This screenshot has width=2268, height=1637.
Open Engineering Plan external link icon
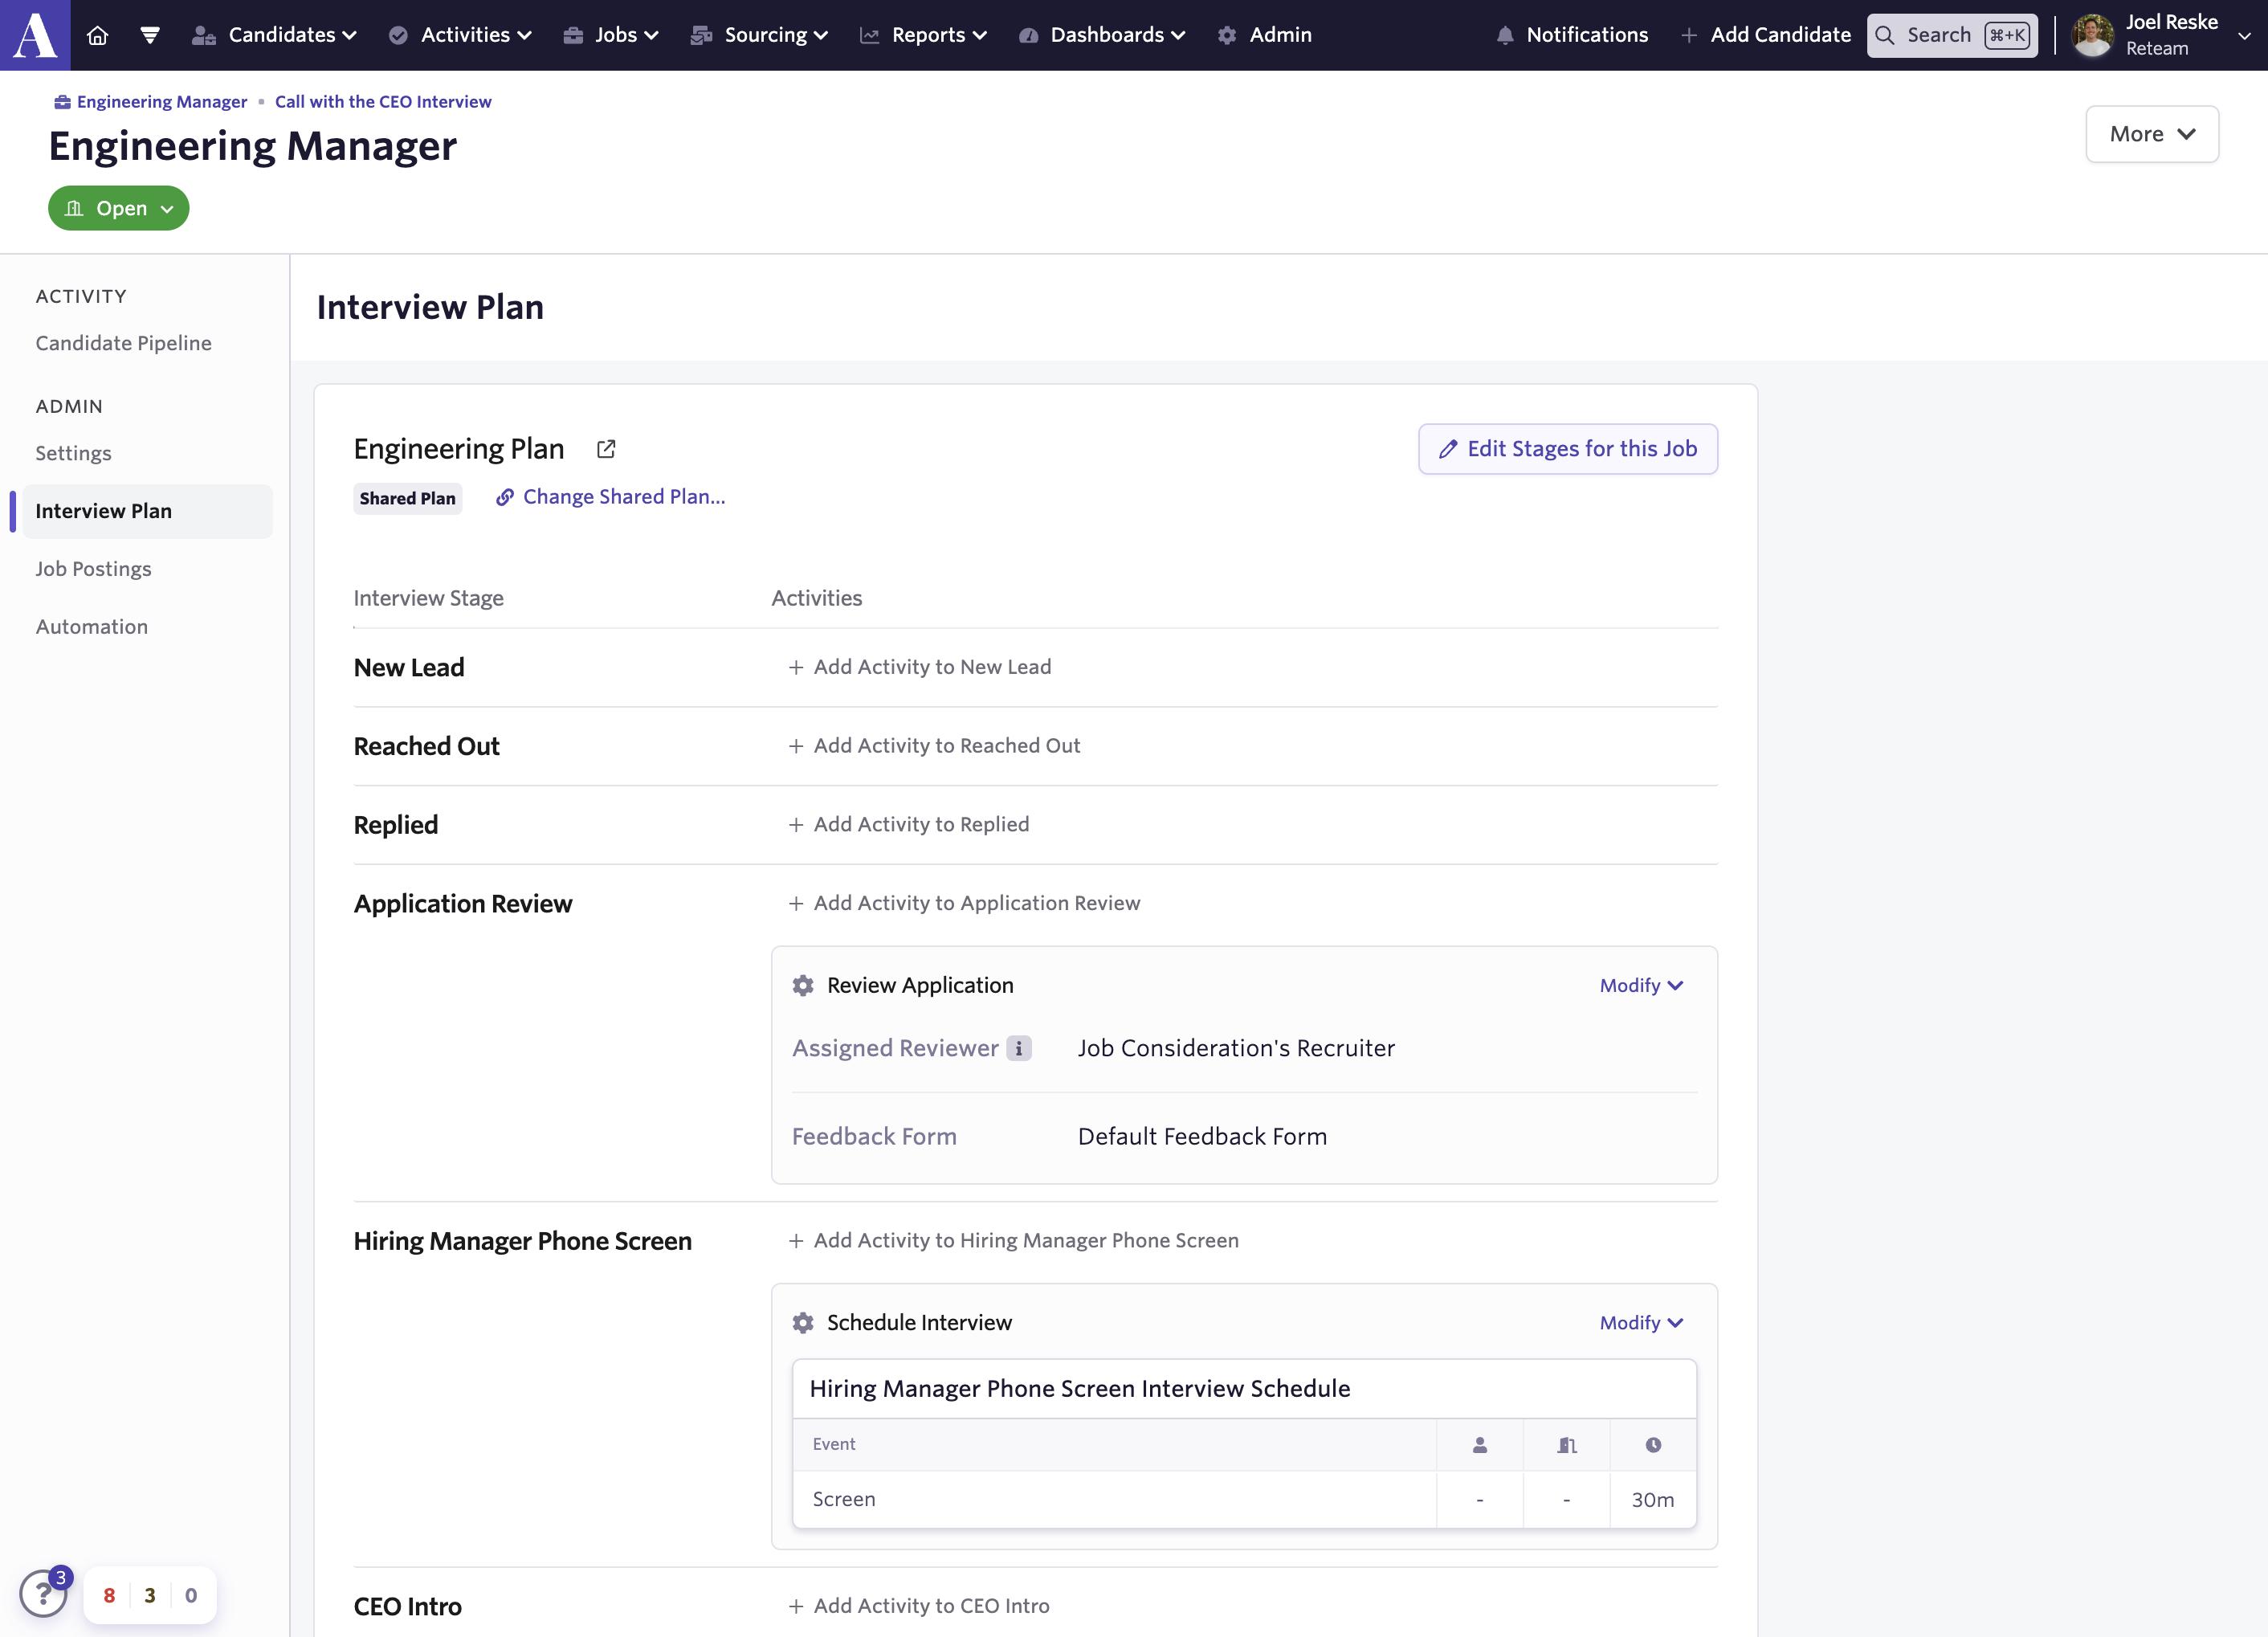click(606, 449)
